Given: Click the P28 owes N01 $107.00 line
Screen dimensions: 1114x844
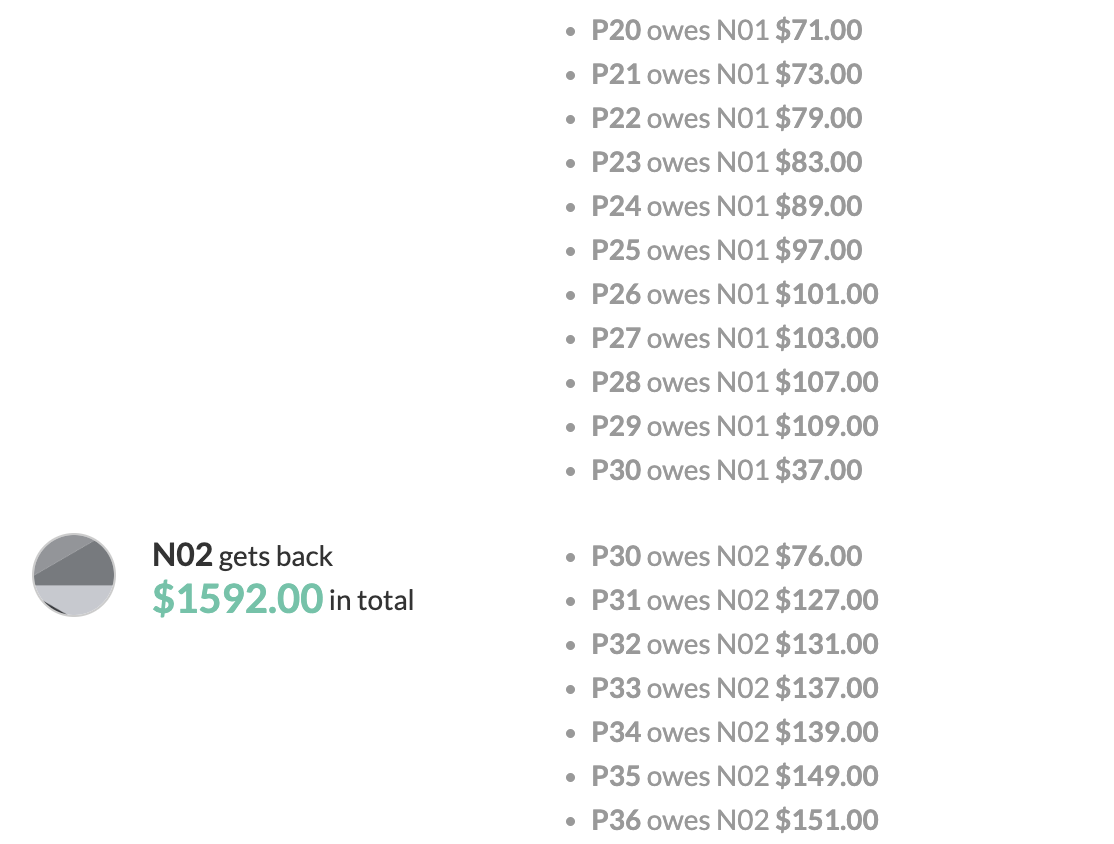Looking at the screenshot, I should click(734, 382).
